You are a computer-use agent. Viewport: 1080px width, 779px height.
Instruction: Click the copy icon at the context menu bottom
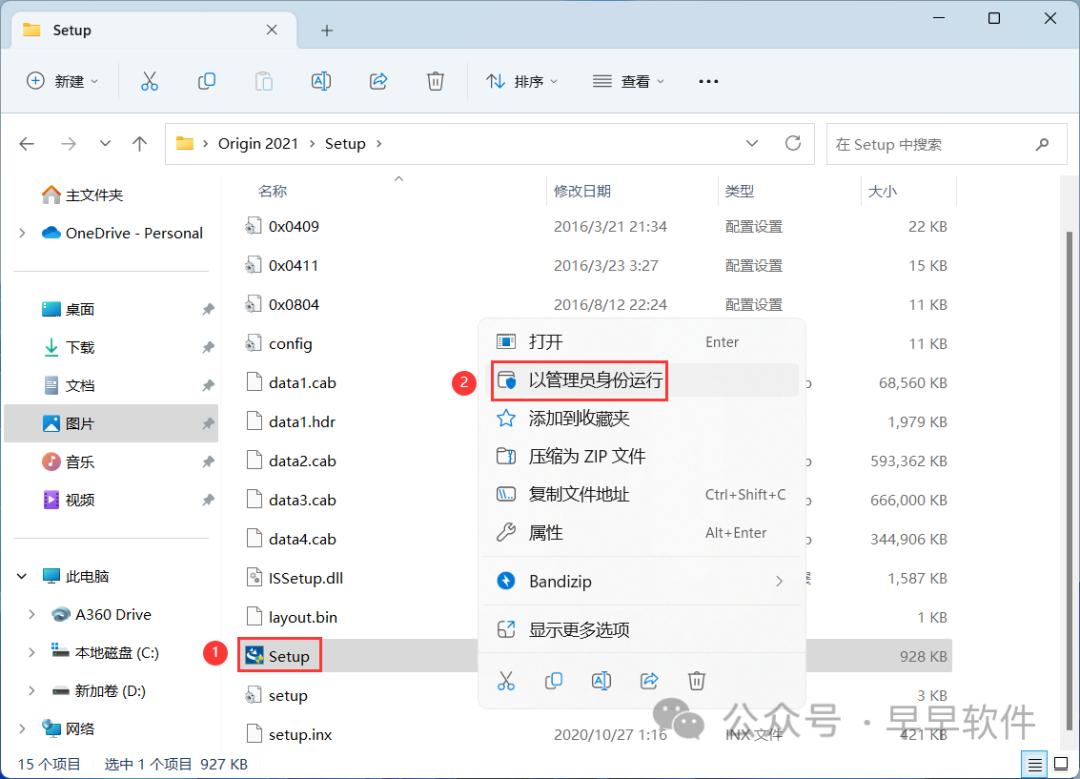(x=553, y=680)
